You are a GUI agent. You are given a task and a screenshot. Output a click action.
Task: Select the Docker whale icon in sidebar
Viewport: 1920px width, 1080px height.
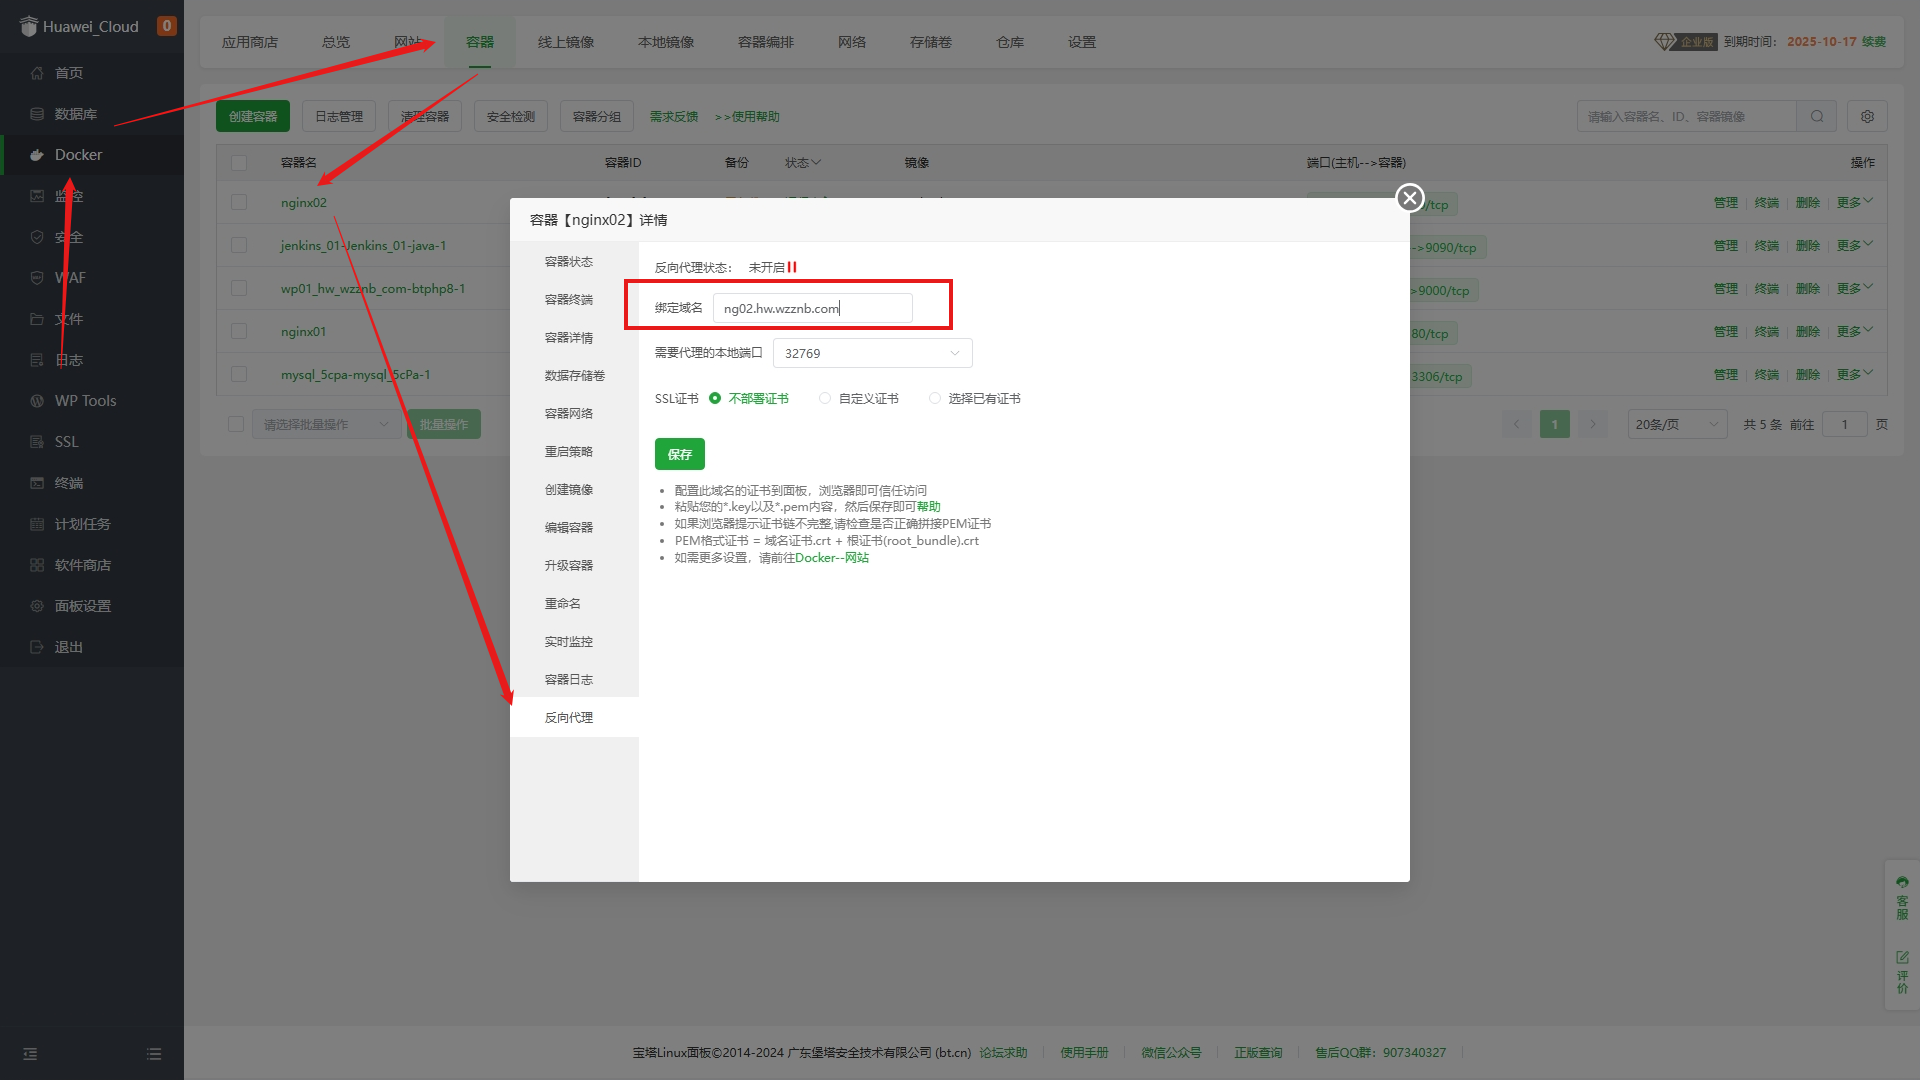coord(37,155)
